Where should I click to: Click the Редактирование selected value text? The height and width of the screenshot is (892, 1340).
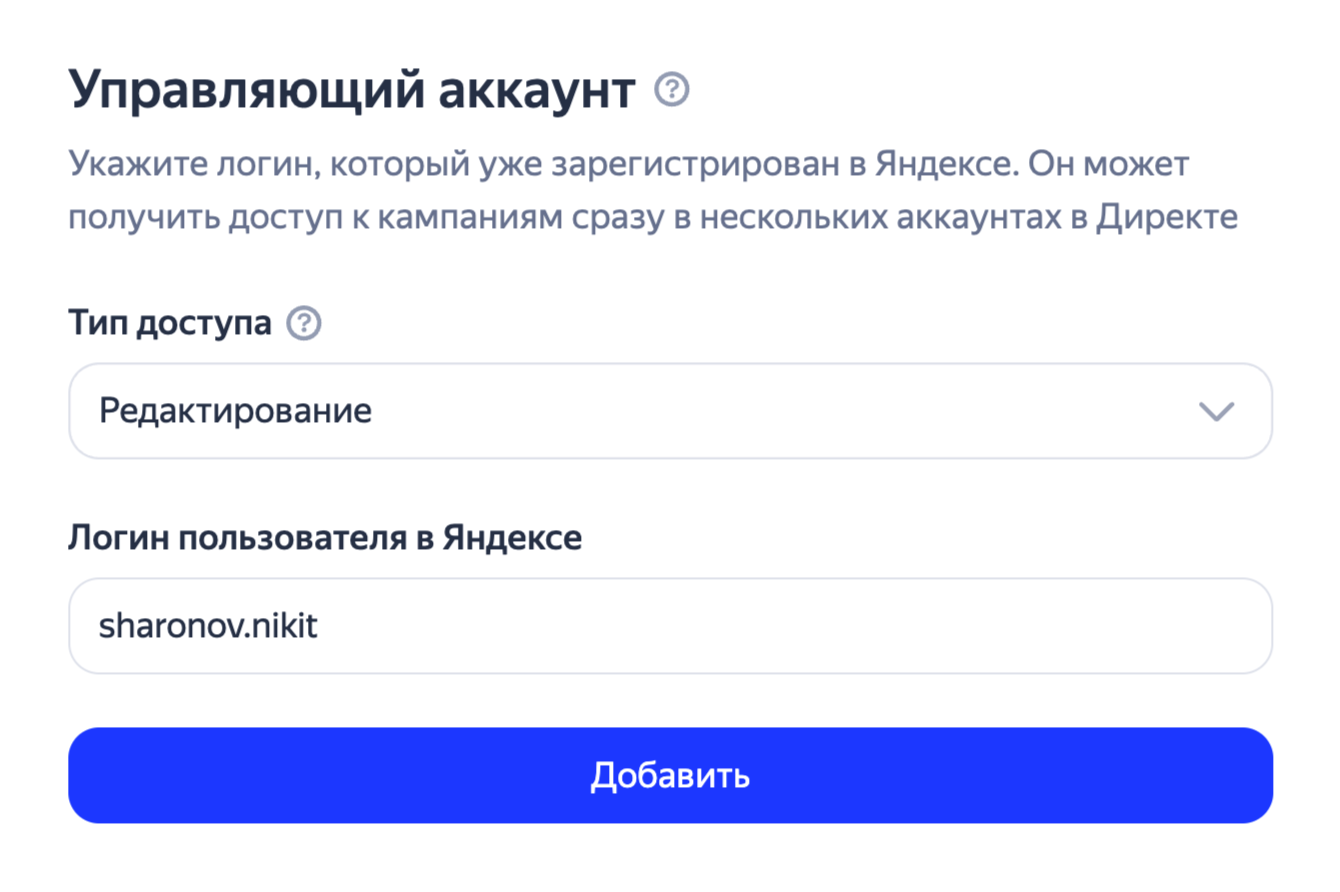(236, 411)
